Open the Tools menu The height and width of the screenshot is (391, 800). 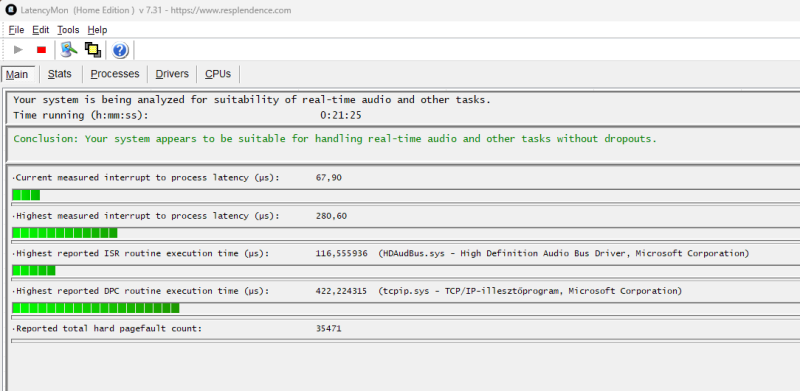tap(68, 30)
